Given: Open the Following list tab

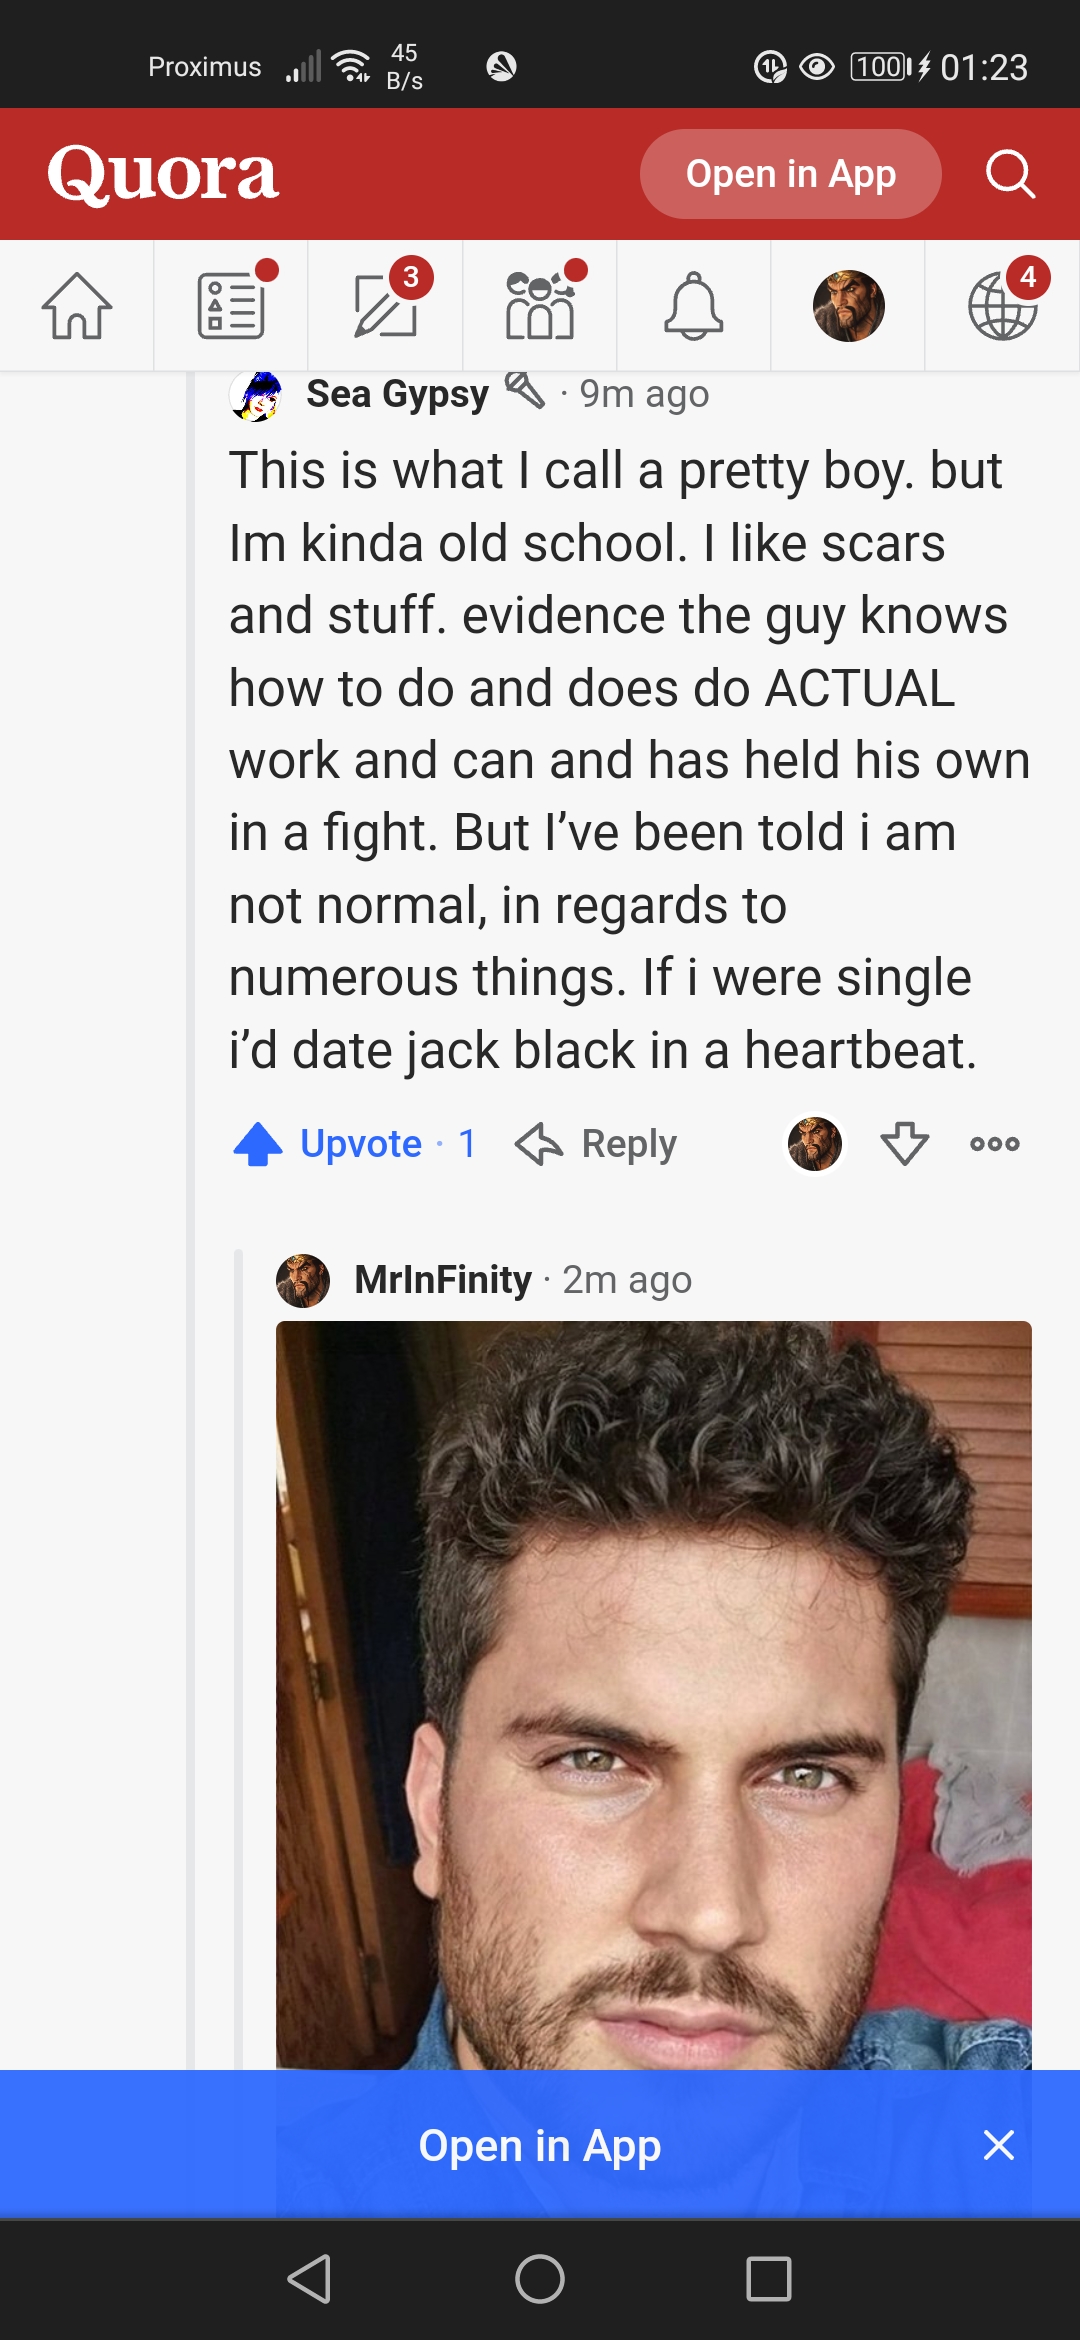Looking at the screenshot, I should [x=231, y=306].
